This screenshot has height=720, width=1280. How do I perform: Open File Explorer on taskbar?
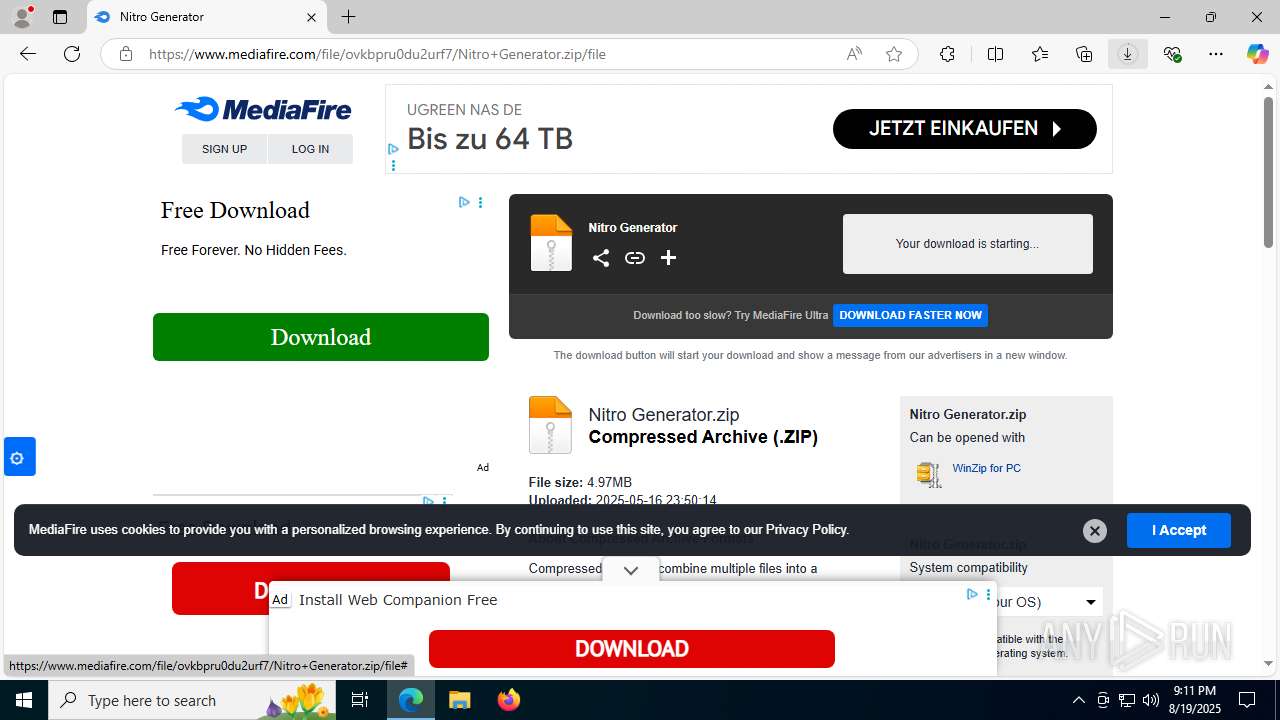[459, 700]
